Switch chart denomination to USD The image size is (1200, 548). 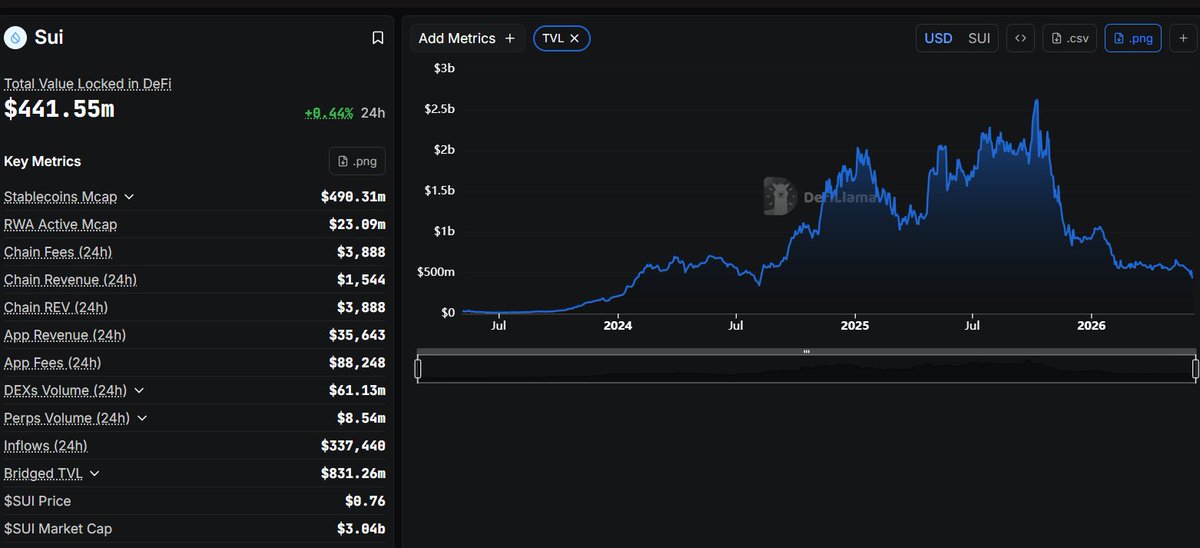tap(938, 38)
